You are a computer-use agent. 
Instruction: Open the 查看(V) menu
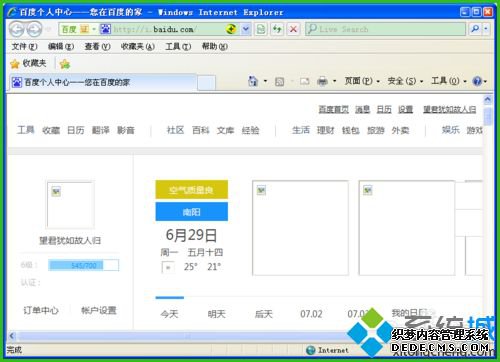pos(97,46)
